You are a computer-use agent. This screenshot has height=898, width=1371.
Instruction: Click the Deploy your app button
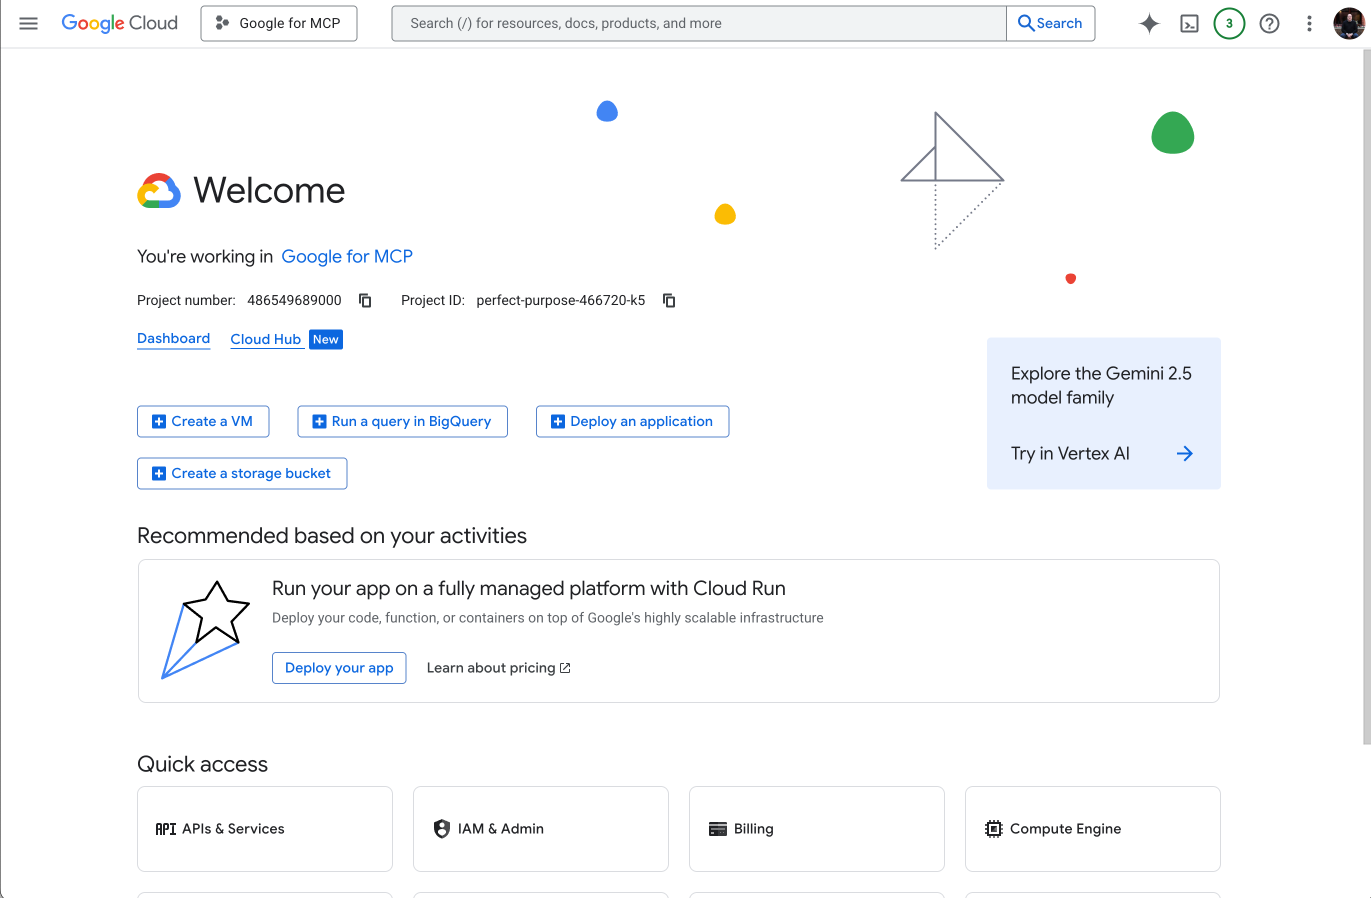[339, 668]
